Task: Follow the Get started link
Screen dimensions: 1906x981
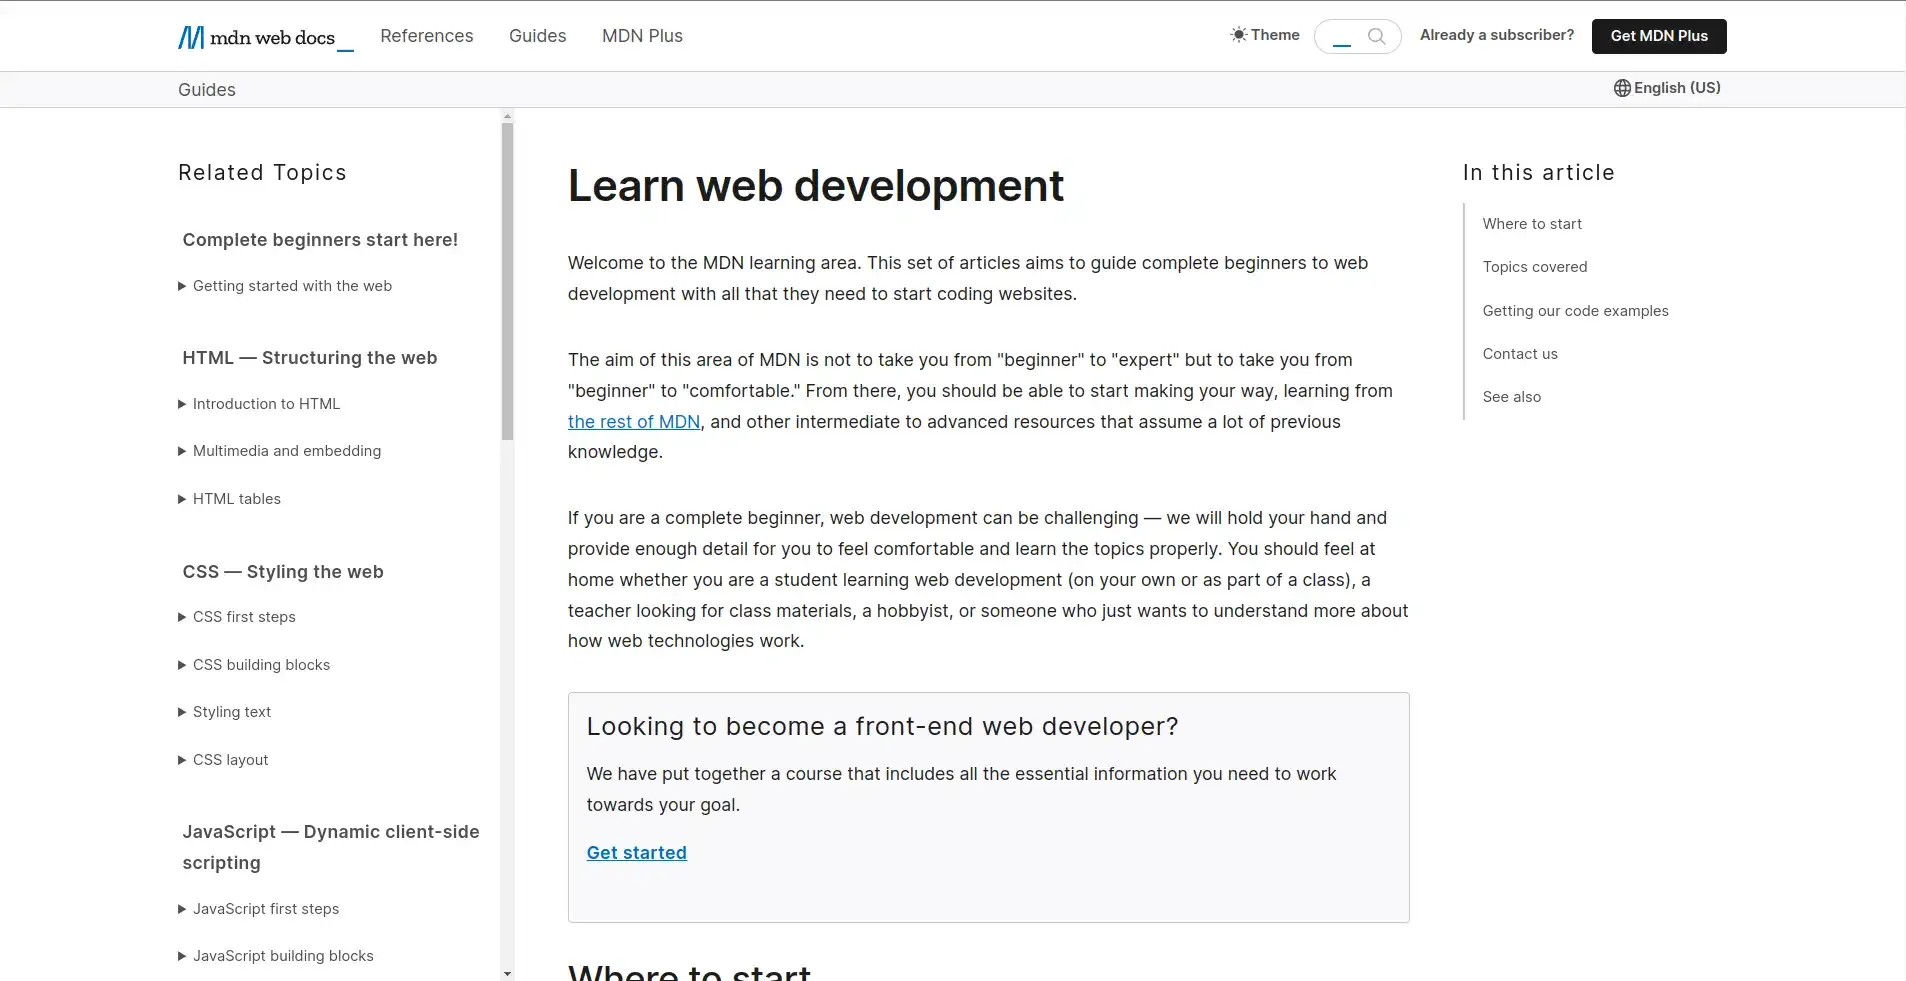Action: pyautogui.click(x=636, y=853)
